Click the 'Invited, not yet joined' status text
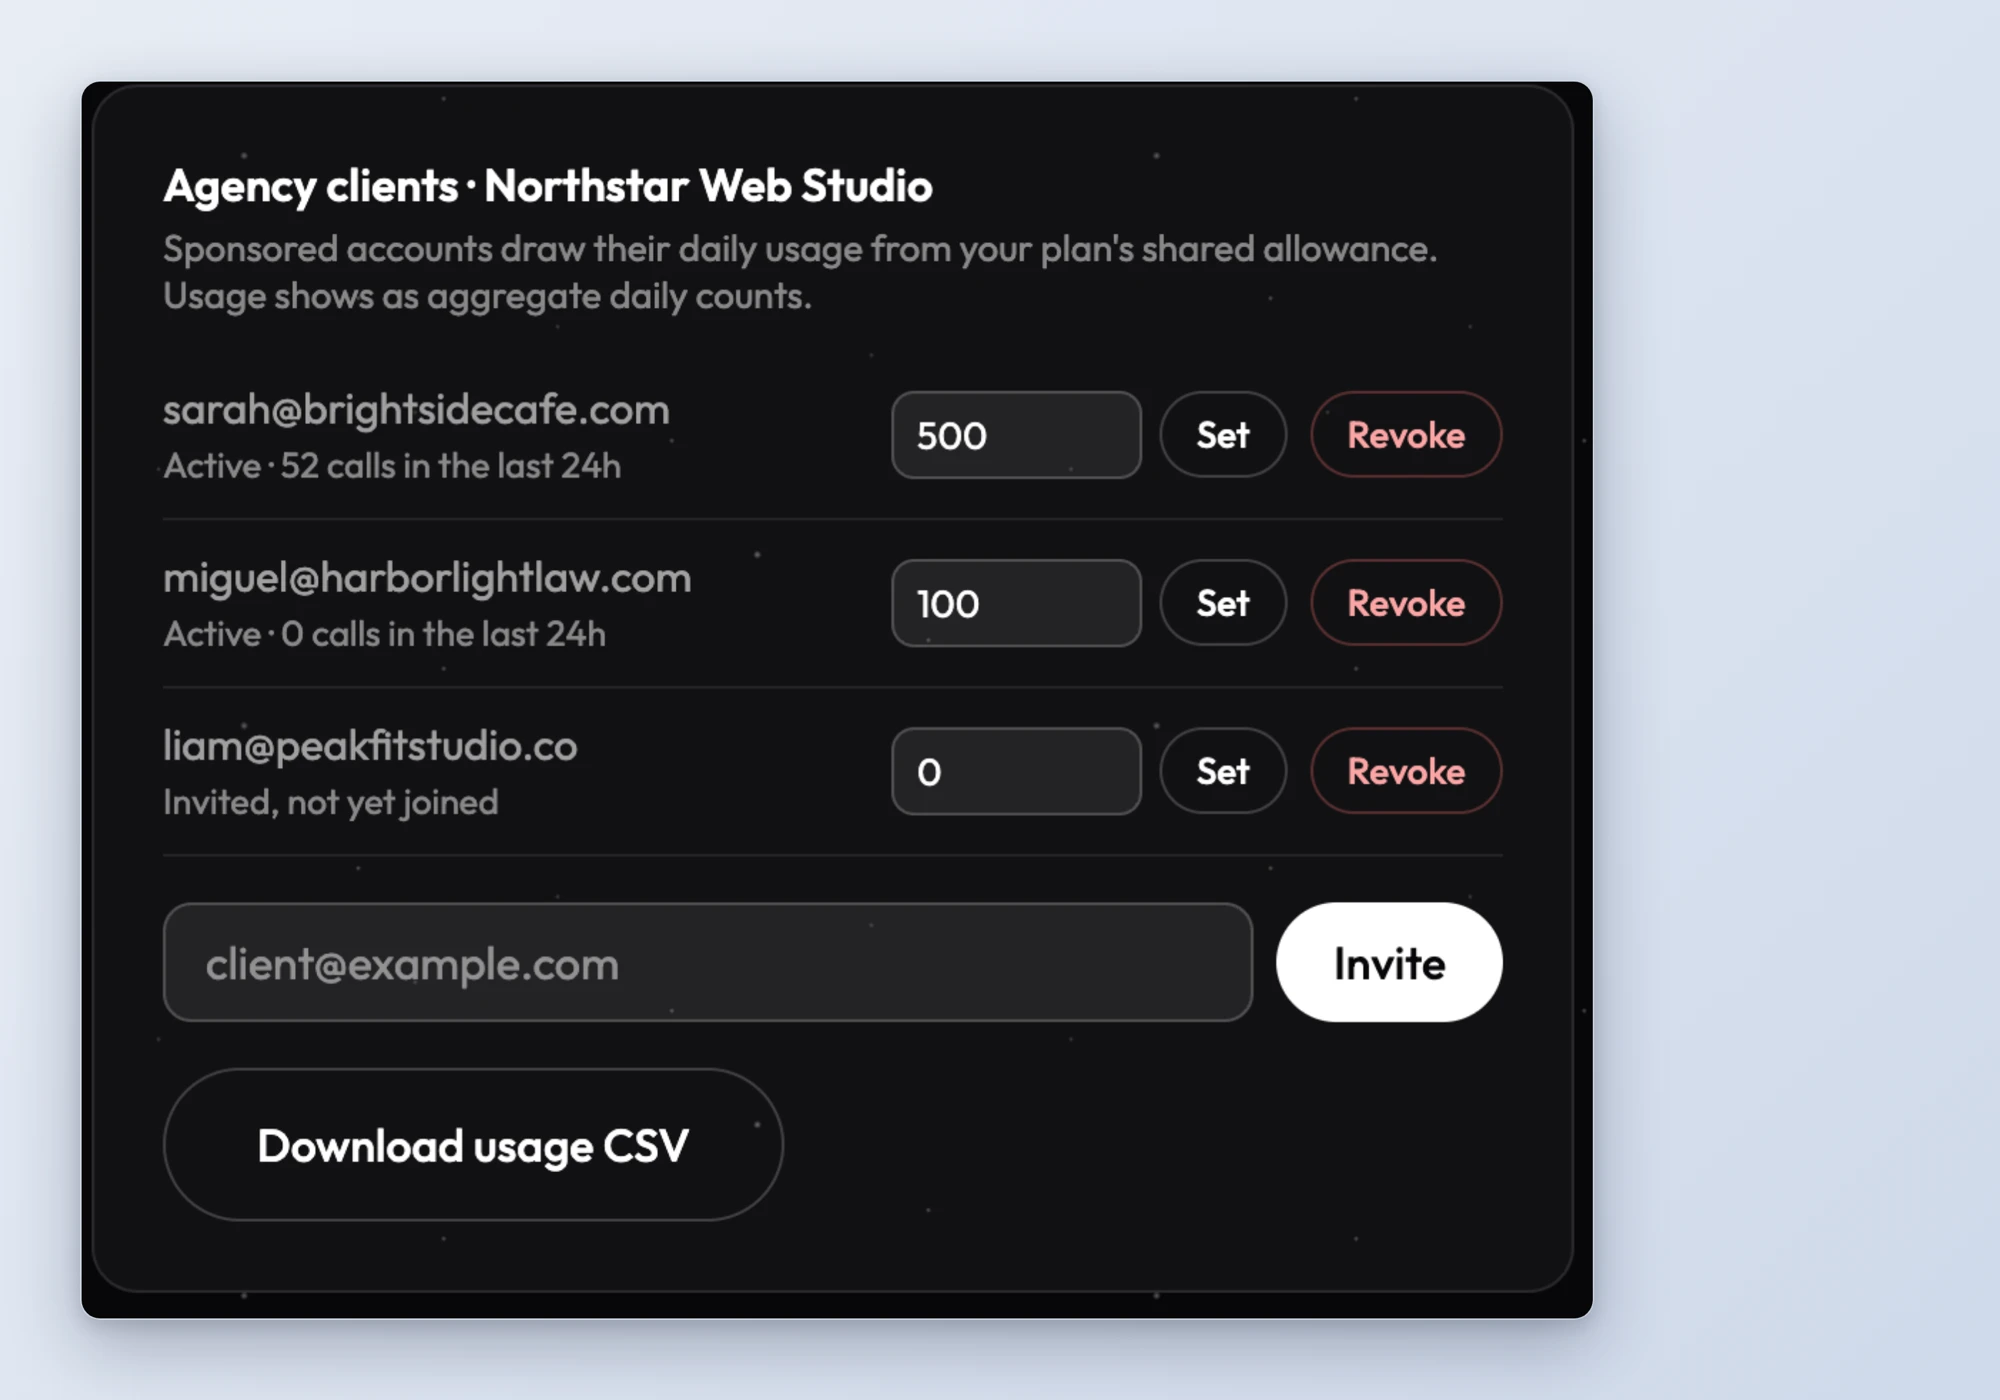The width and height of the screenshot is (2000, 1400). click(331, 802)
